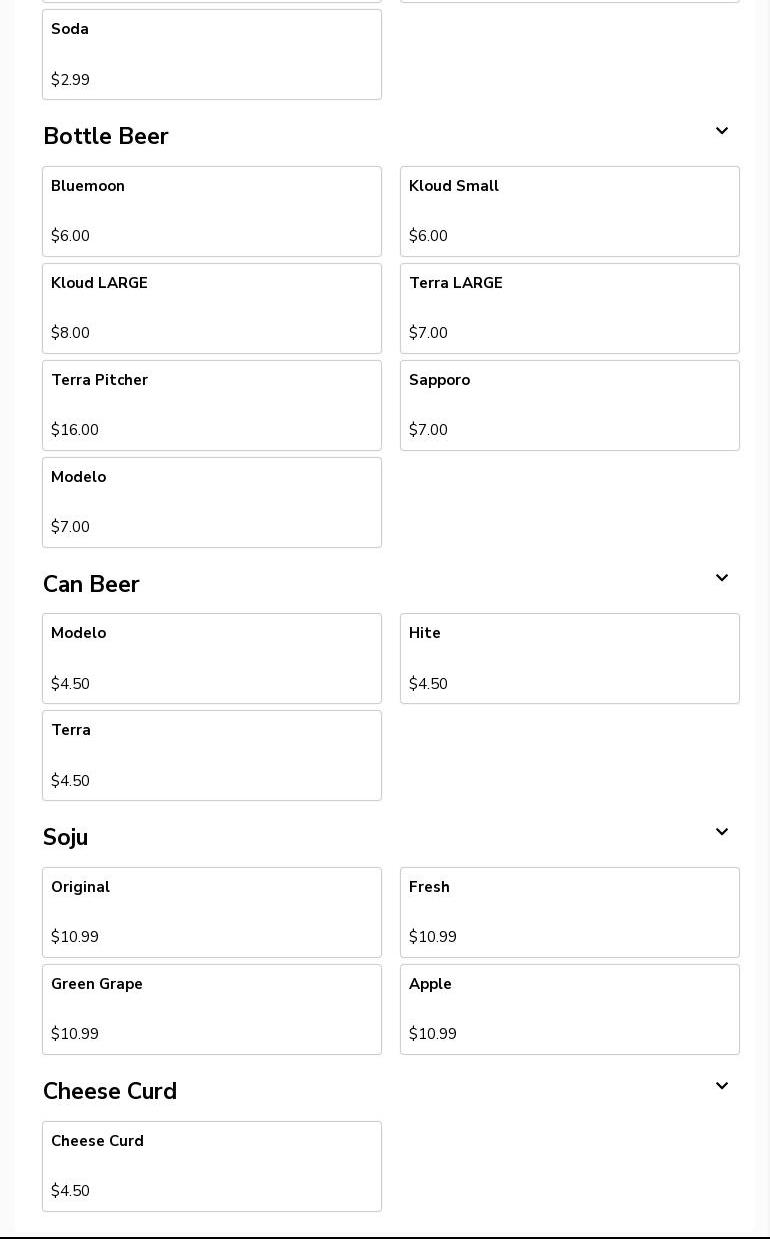Pick the Terra can beer

pyautogui.click(x=211, y=755)
